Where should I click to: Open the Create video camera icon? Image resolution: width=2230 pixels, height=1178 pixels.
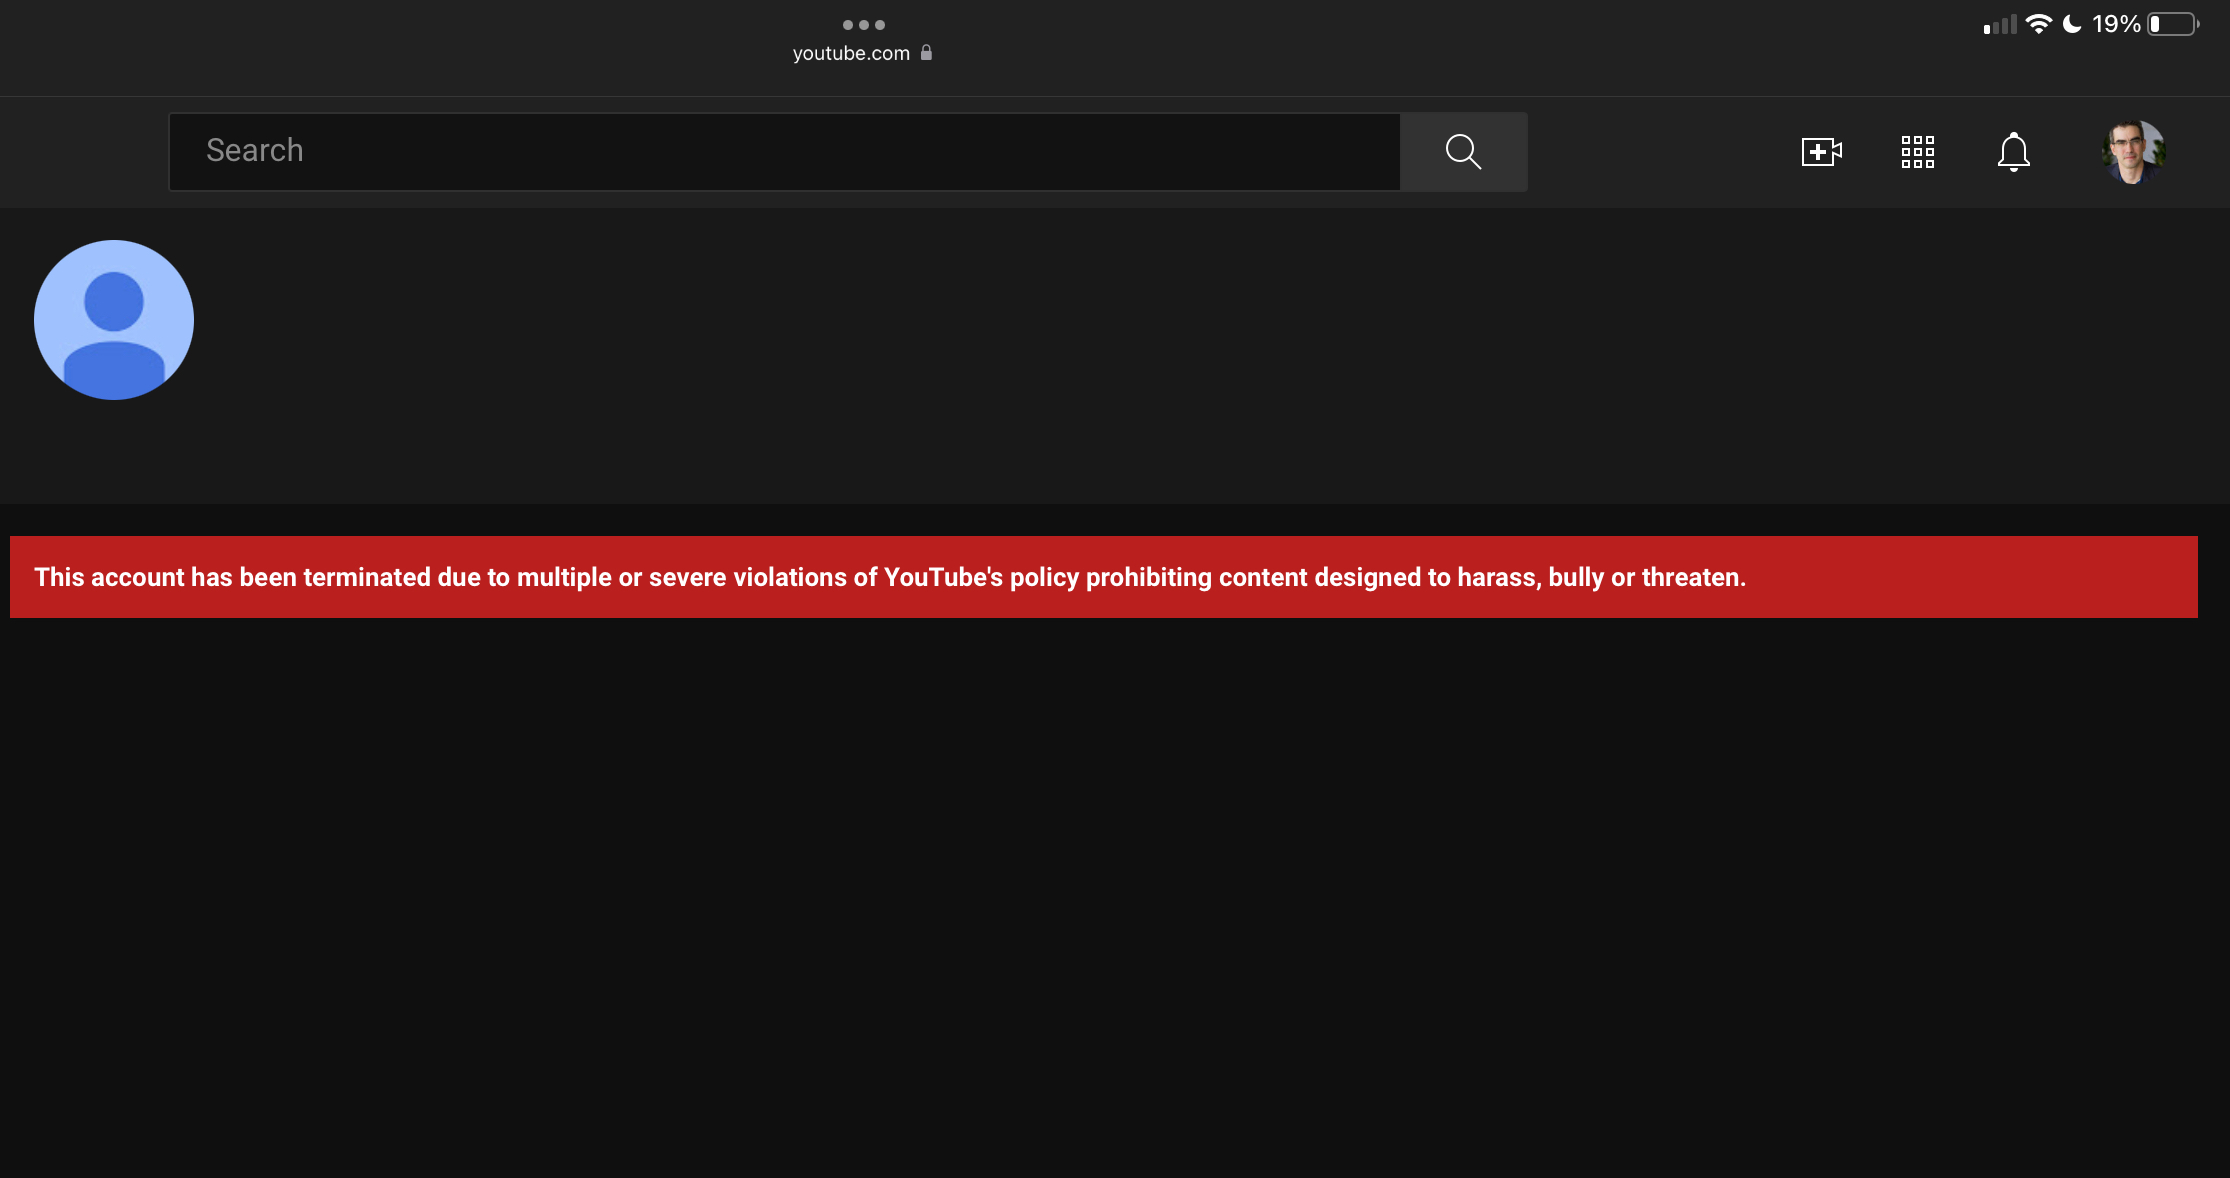[x=1821, y=152]
